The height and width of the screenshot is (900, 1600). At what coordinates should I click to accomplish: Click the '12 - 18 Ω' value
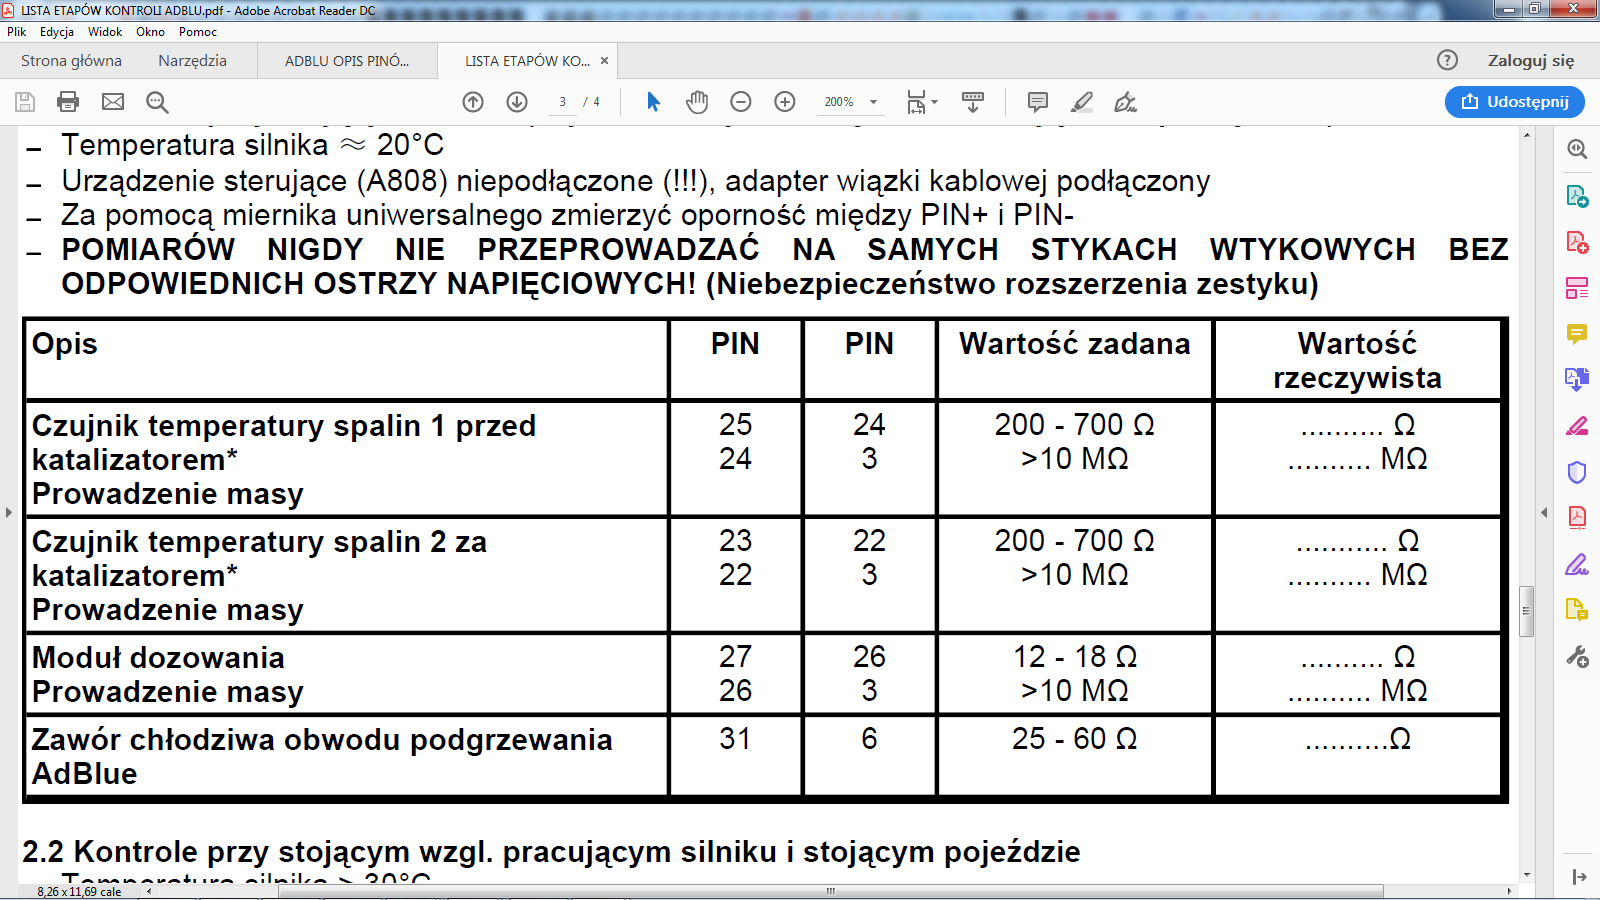pyautogui.click(x=1075, y=657)
